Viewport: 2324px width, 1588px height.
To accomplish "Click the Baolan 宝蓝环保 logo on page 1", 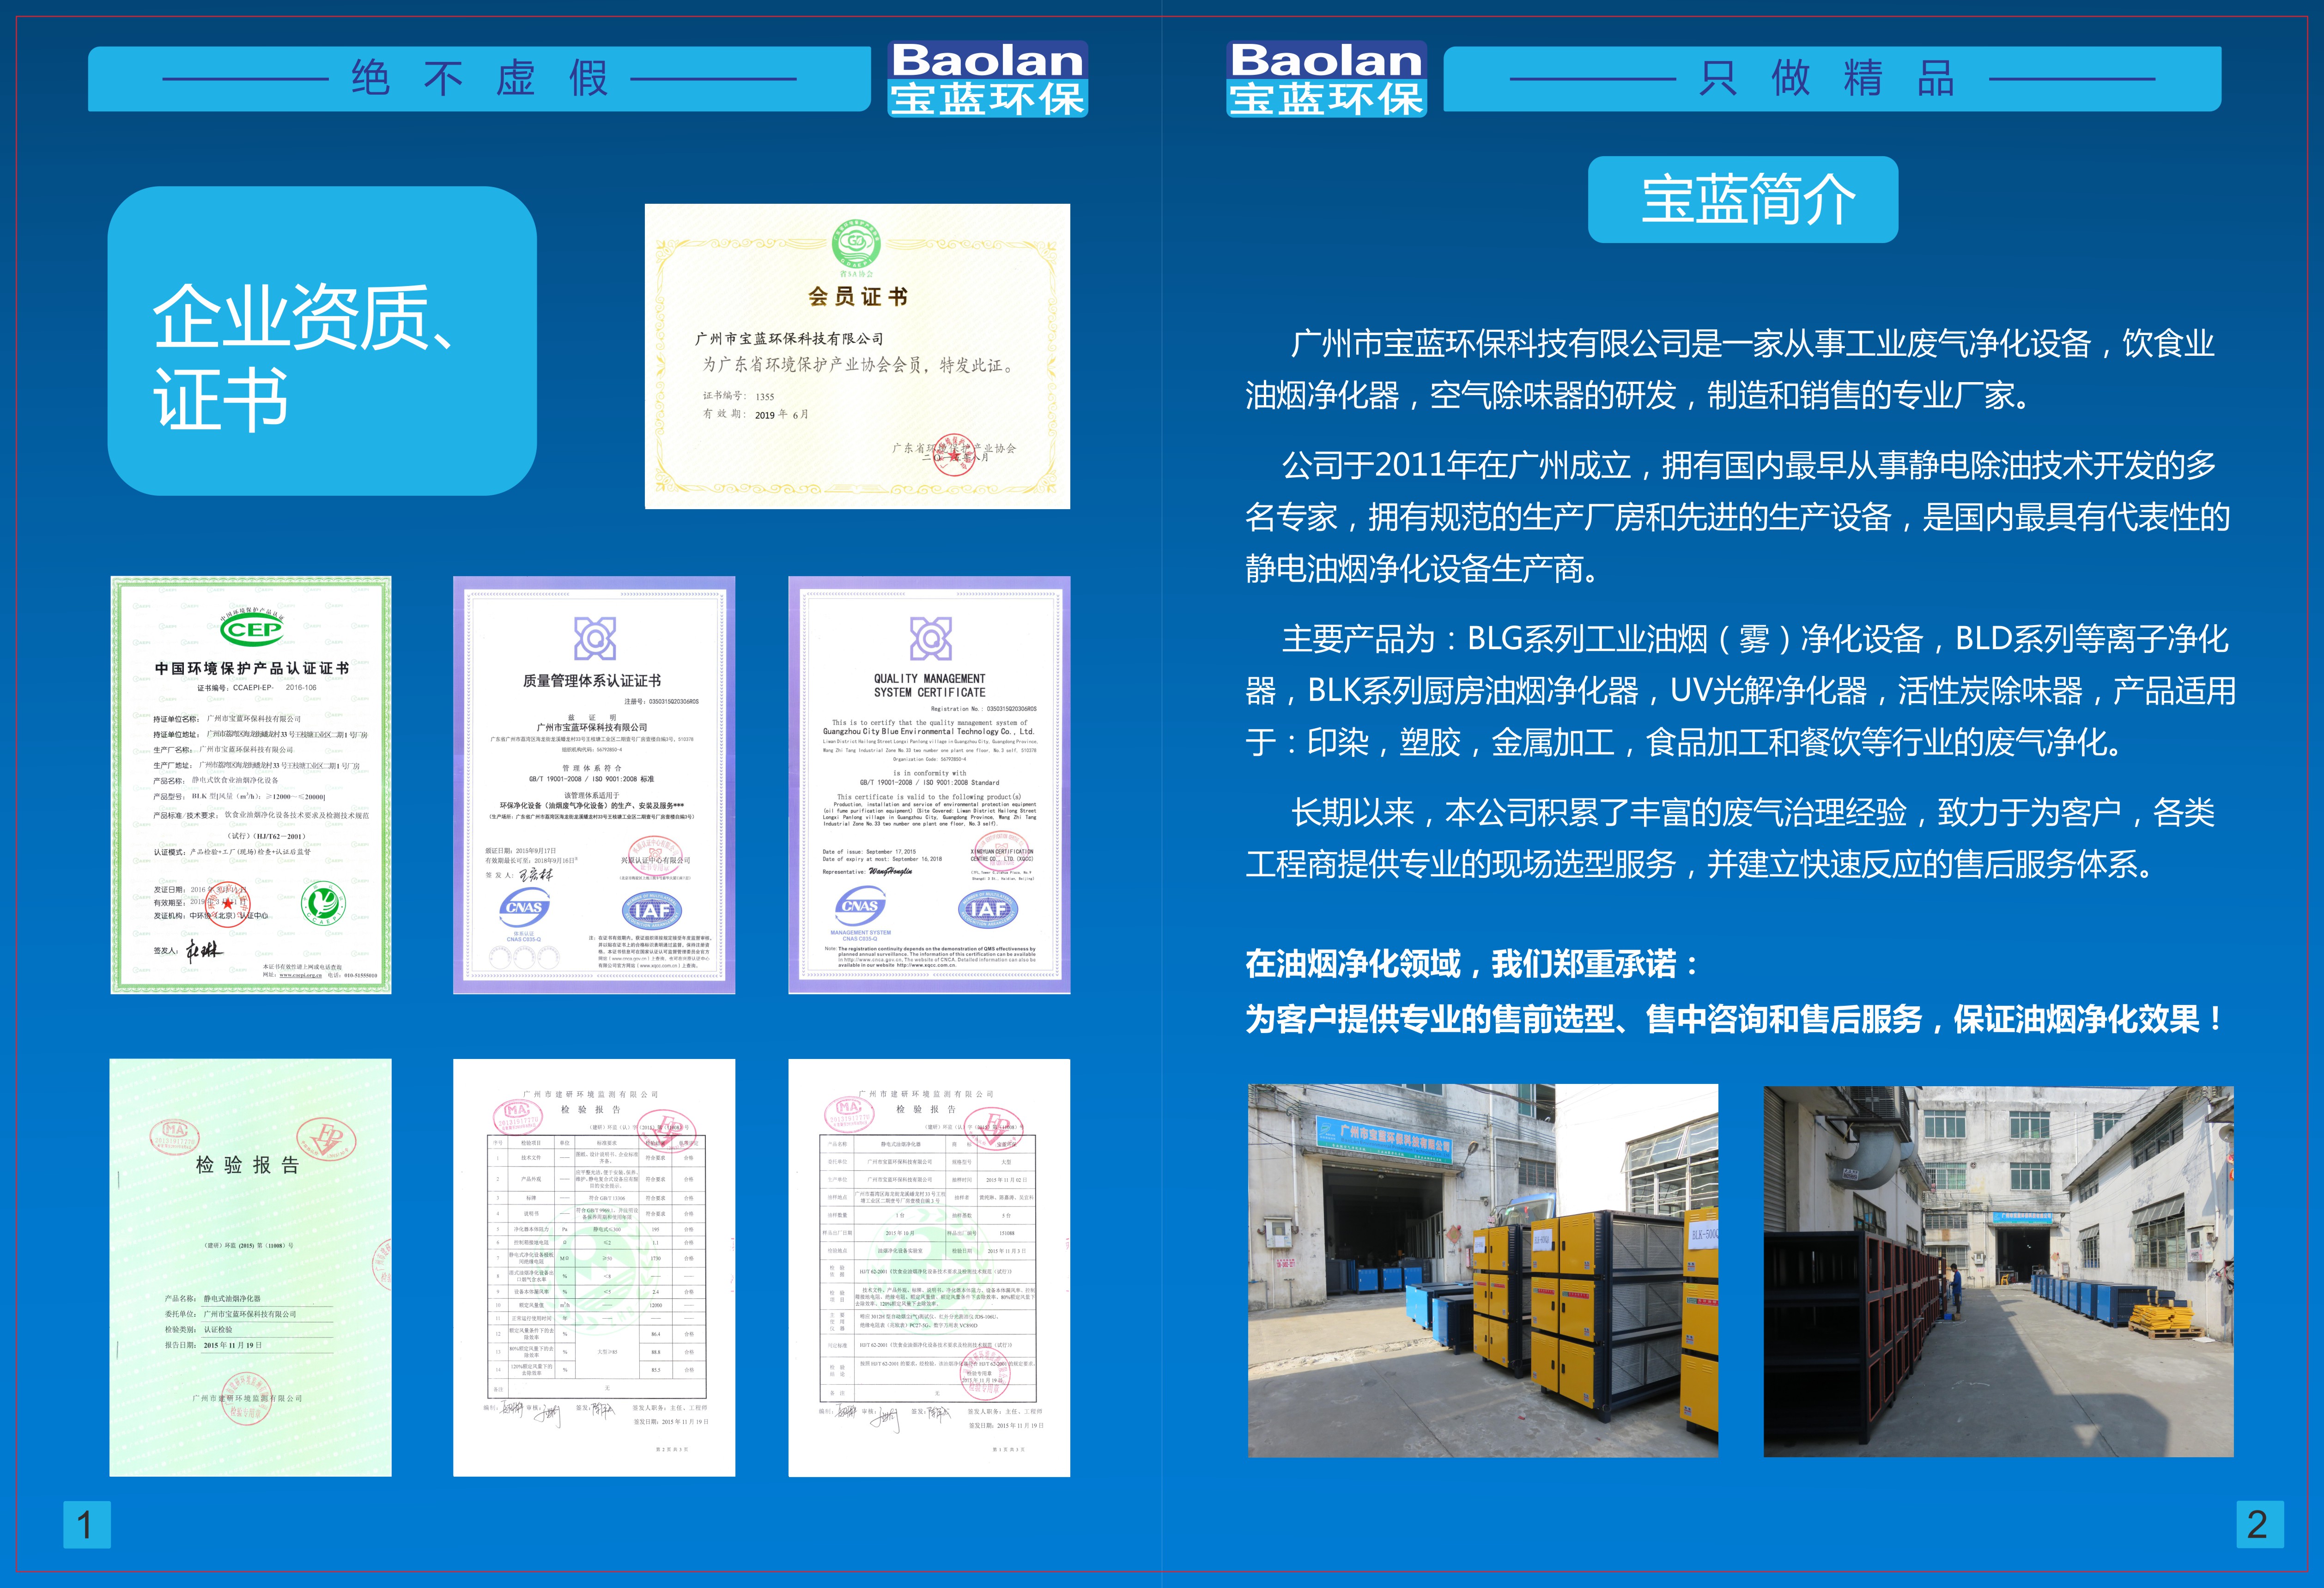I will [987, 79].
